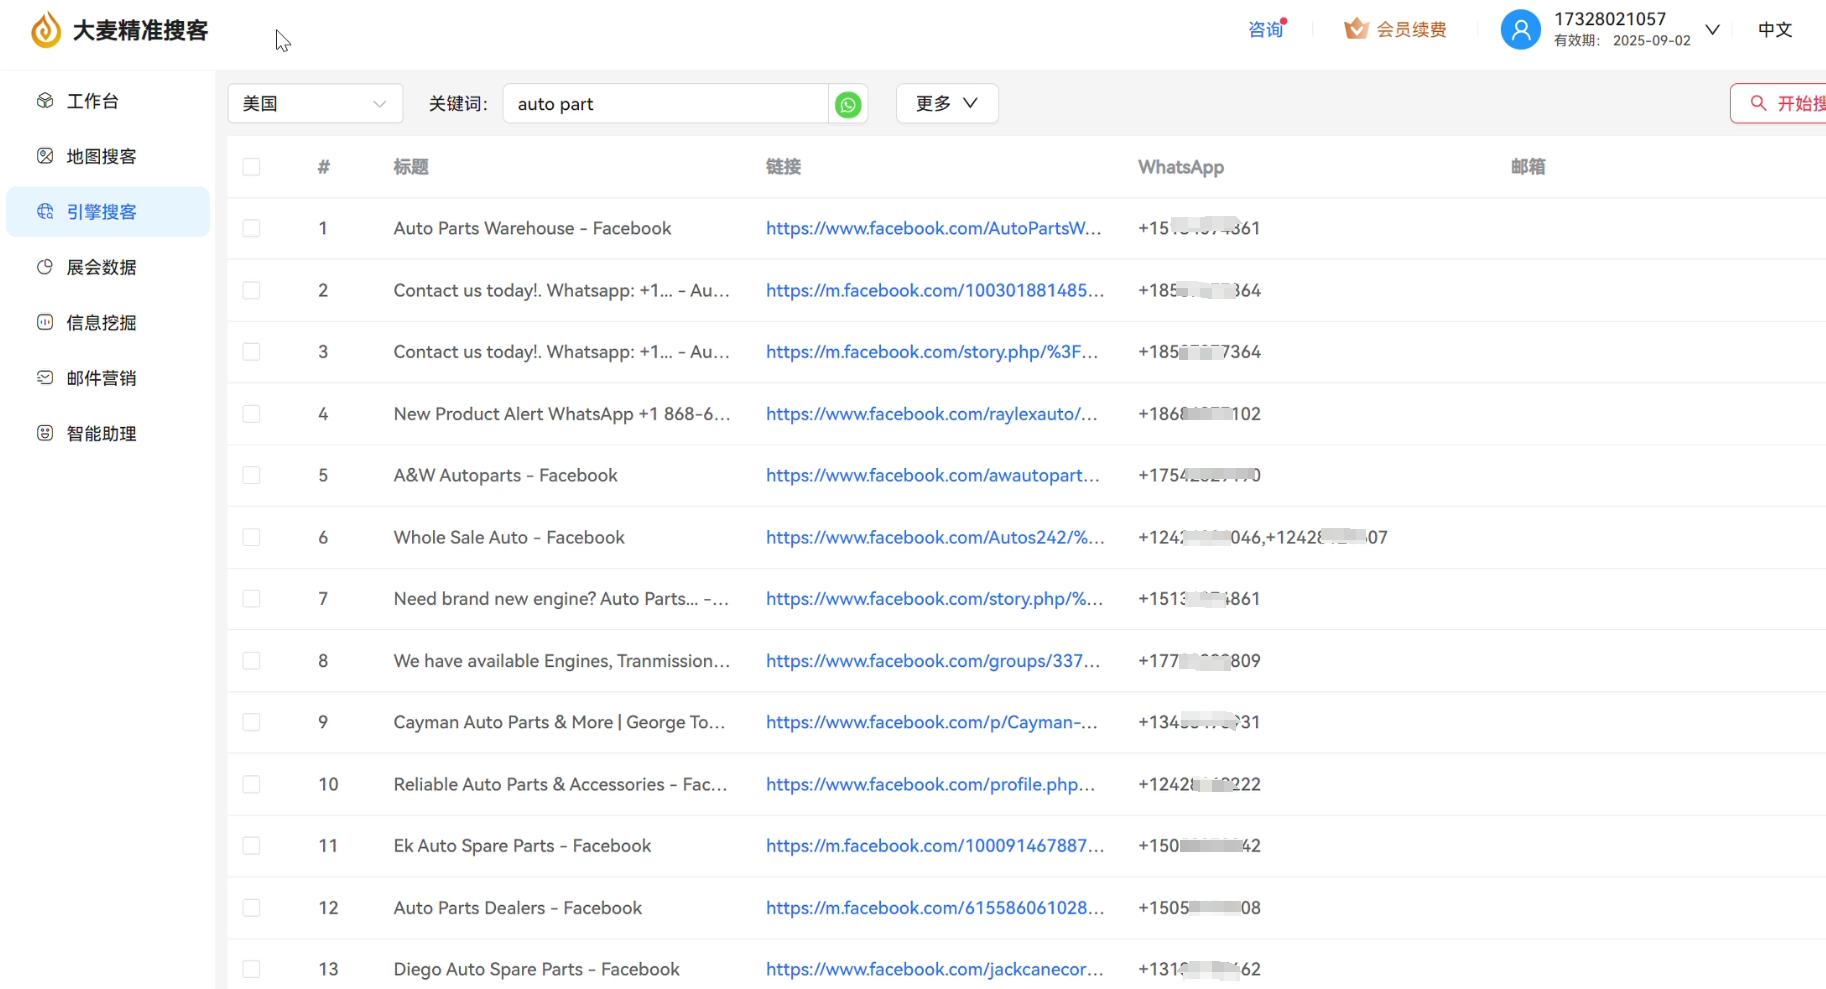Toggle the select-all checkbox in table header
Image resolution: width=1826 pixels, height=989 pixels.
[251, 167]
